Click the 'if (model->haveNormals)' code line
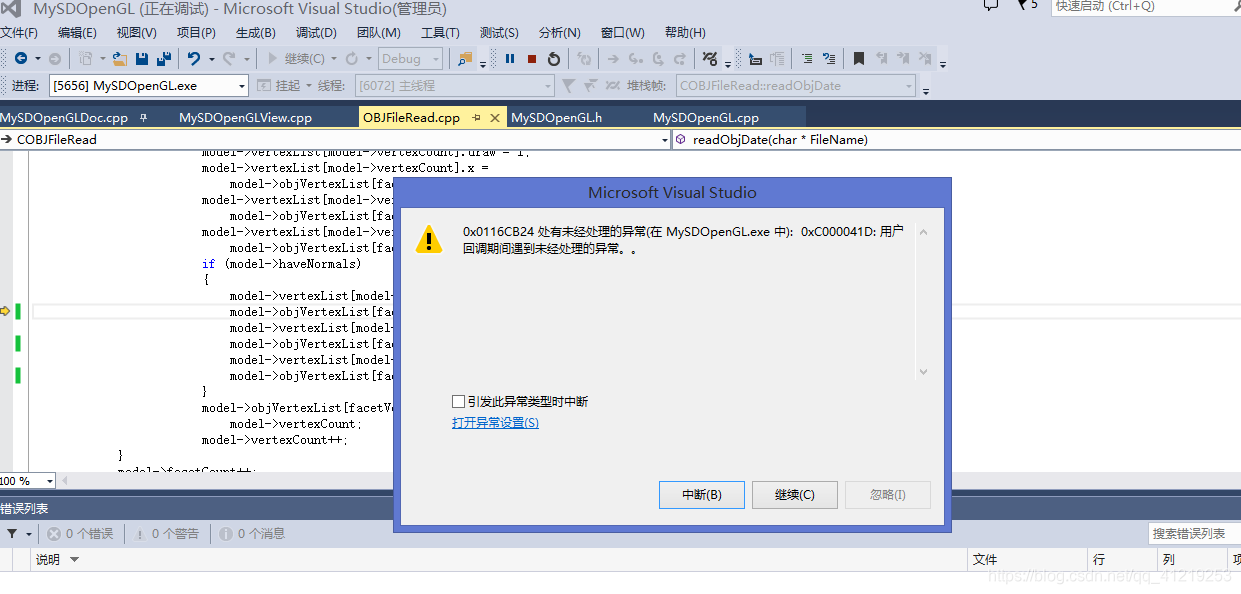 [x=282, y=264]
